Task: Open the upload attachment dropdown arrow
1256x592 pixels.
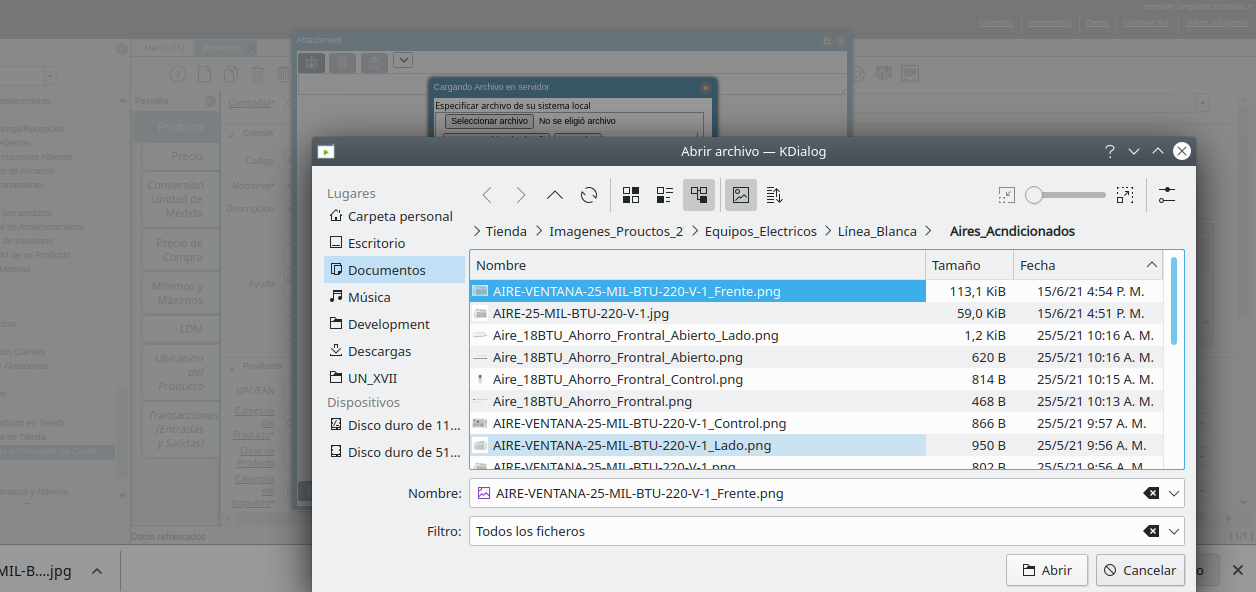Action: (402, 61)
